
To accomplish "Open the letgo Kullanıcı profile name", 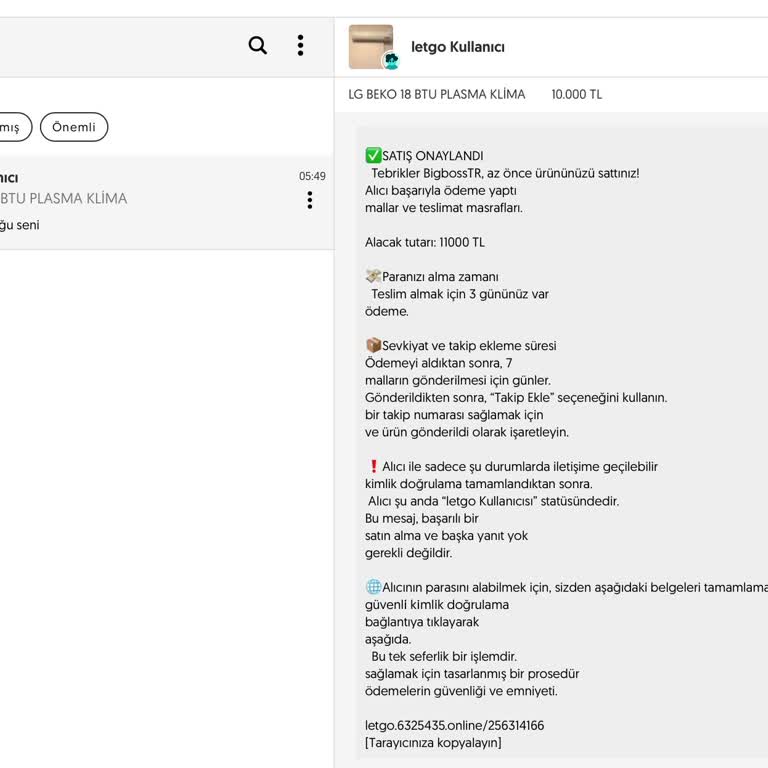I will pos(458,47).
